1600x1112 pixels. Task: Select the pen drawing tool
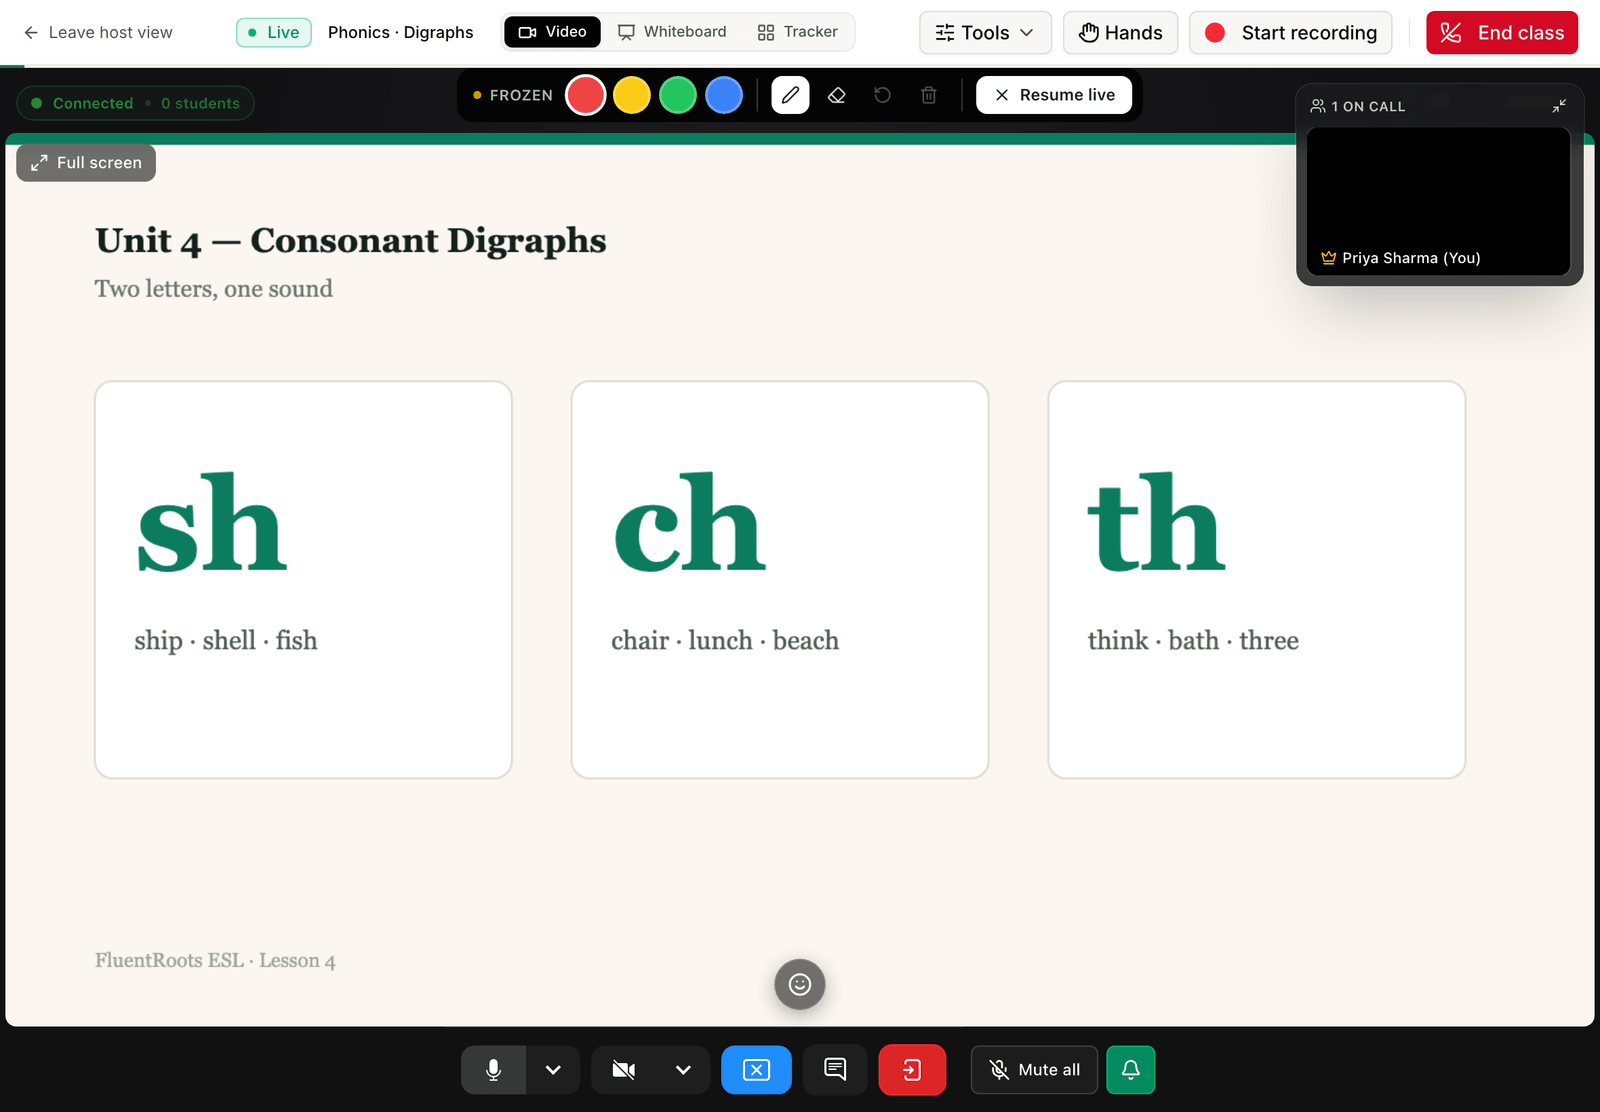point(790,95)
